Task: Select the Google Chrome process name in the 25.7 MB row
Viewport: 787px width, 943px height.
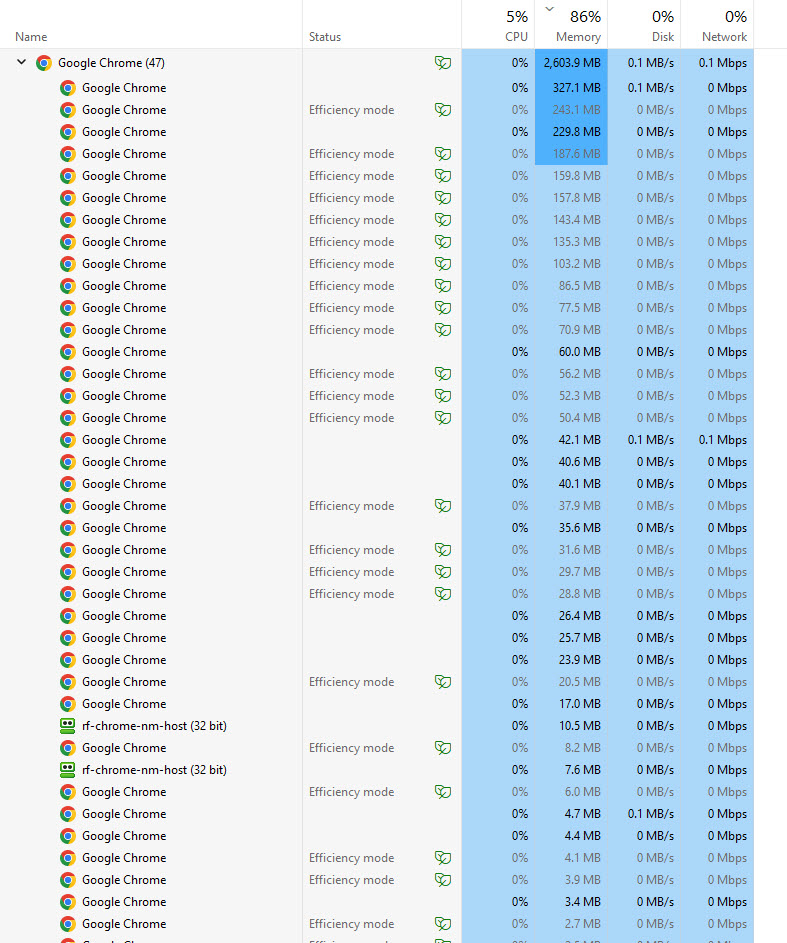Action: tap(124, 637)
